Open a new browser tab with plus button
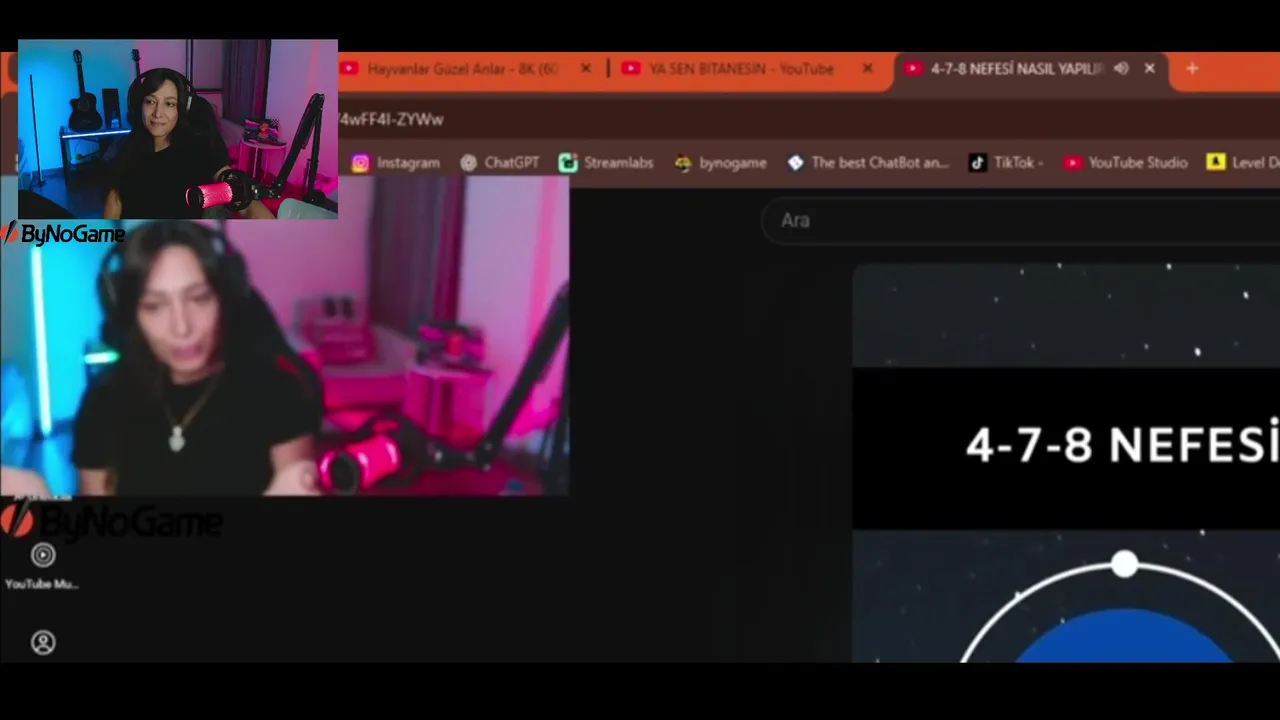Image resolution: width=1280 pixels, height=720 pixels. [1192, 69]
